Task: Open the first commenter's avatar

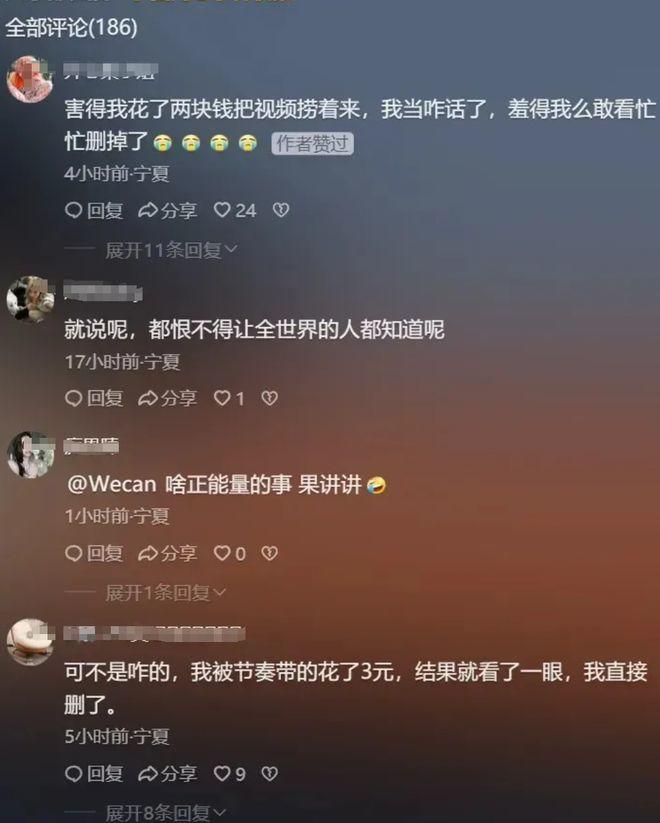Action: coord(30,79)
